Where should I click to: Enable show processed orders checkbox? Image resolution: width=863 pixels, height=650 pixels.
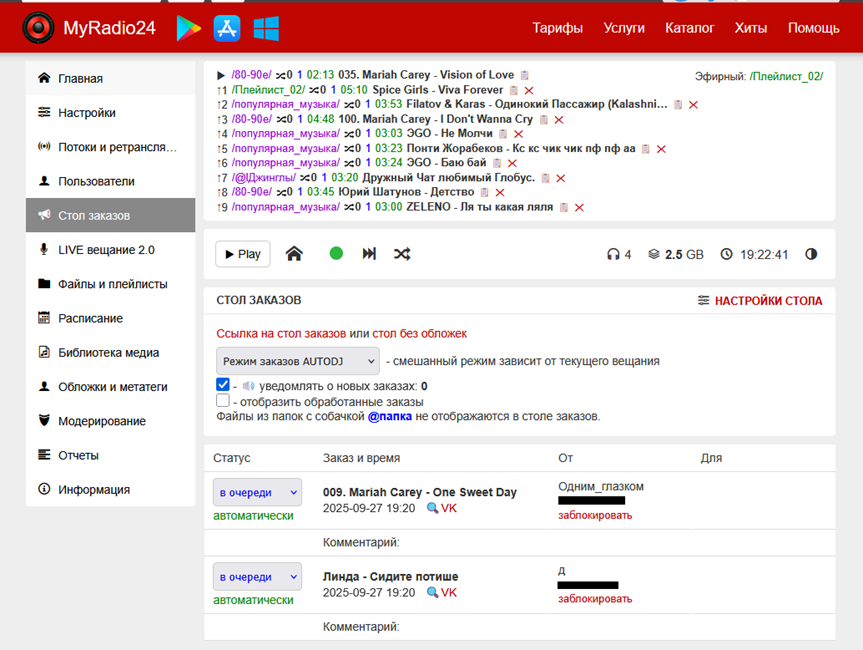tap(223, 401)
